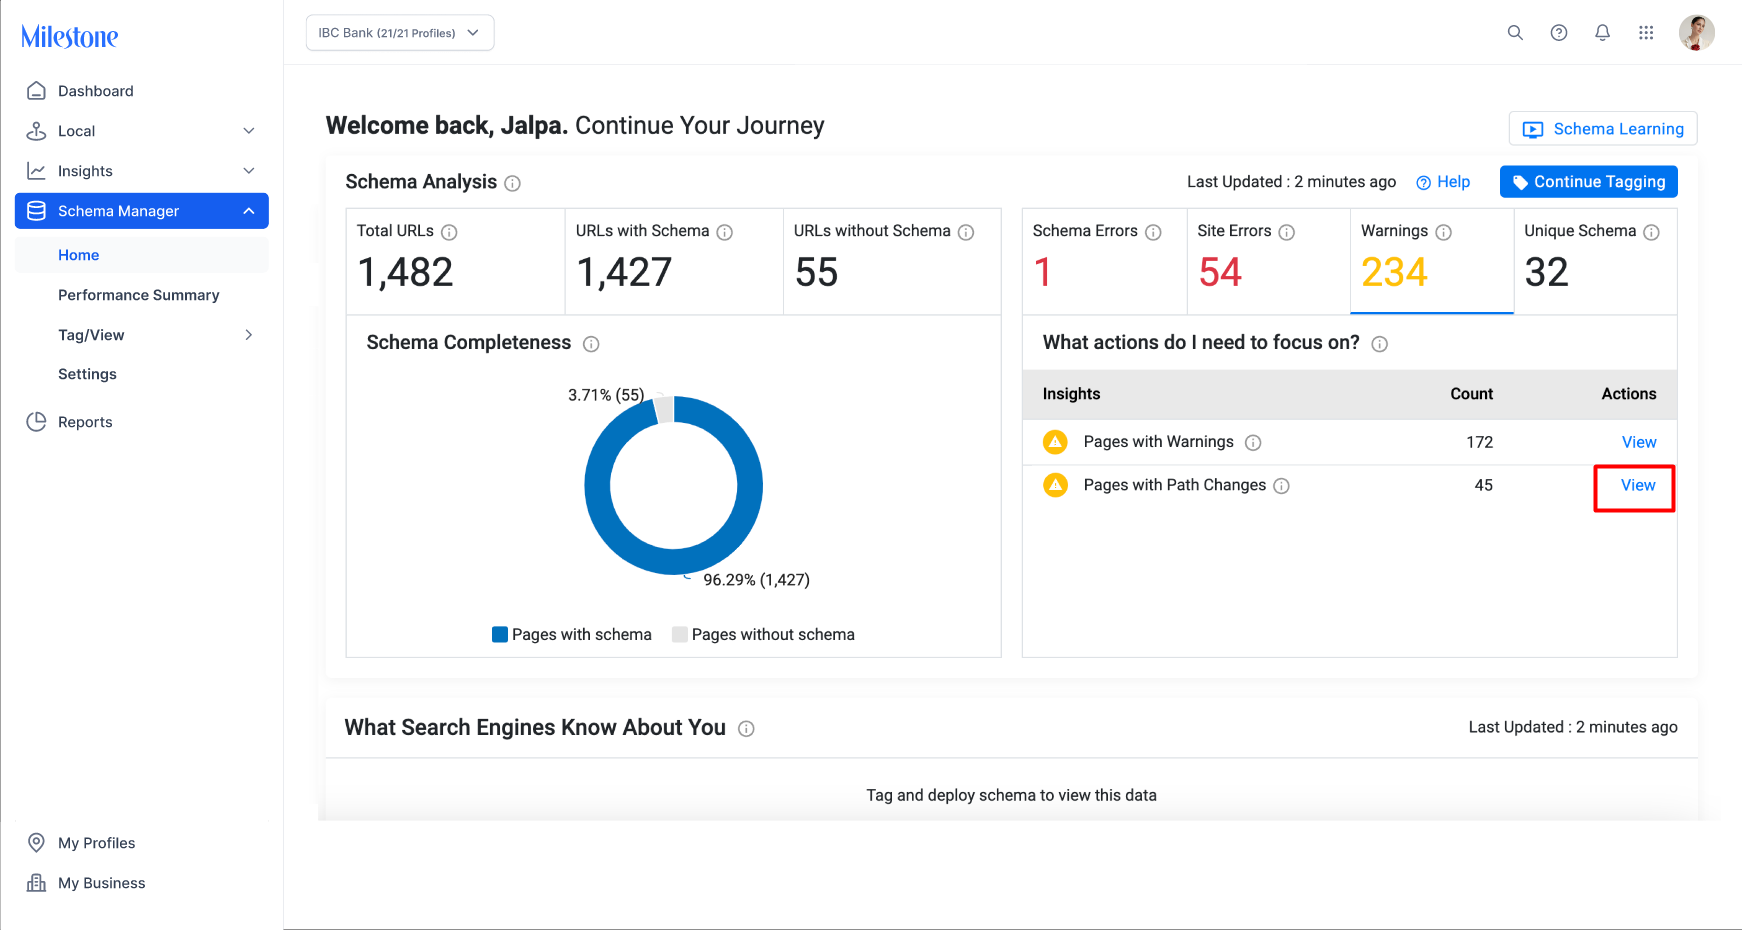Click info icon beside Total URLs
The image size is (1742, 930).
click(449, 232)
